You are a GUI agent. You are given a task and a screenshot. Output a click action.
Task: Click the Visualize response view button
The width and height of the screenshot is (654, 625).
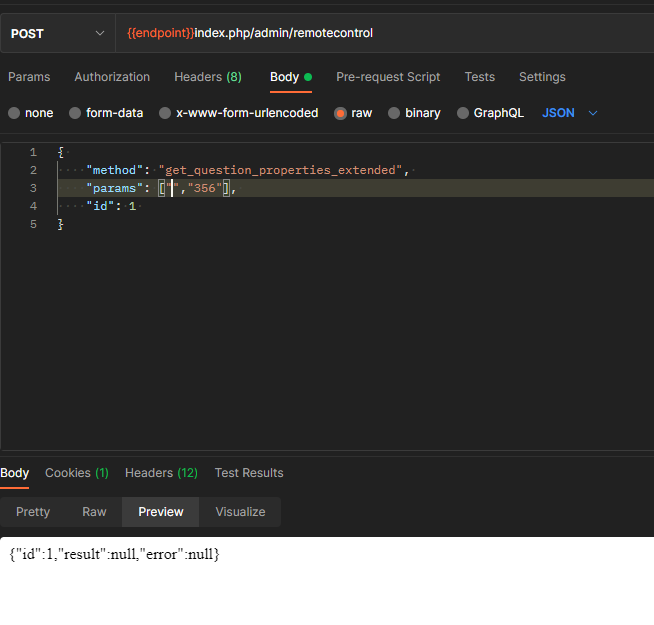(x=240, y=512)
